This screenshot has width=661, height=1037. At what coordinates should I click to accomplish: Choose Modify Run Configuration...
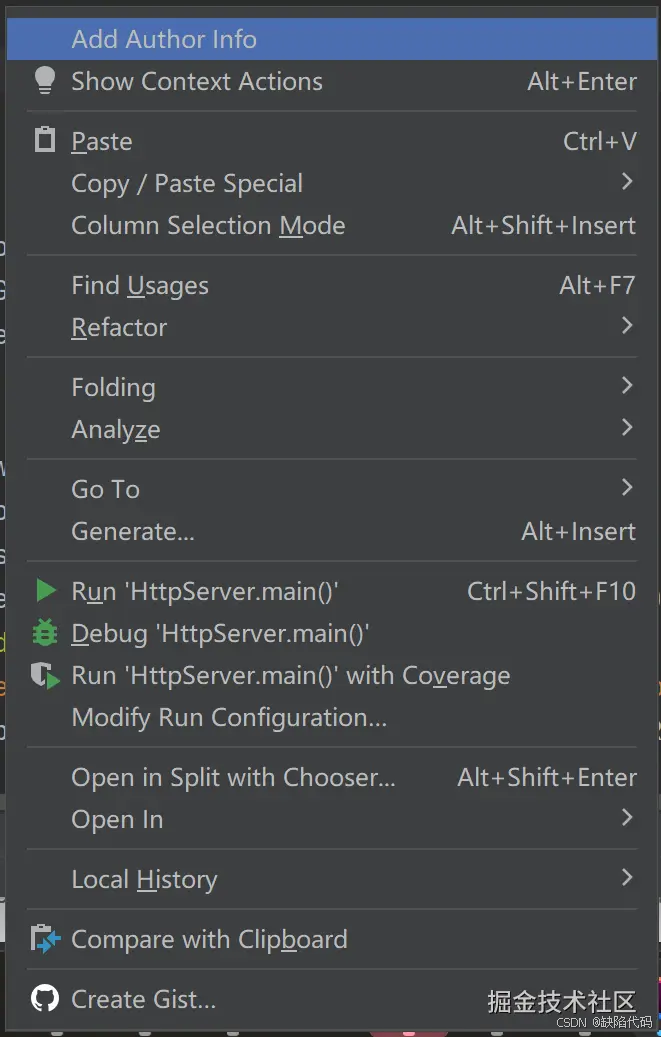tap(229, 717)
